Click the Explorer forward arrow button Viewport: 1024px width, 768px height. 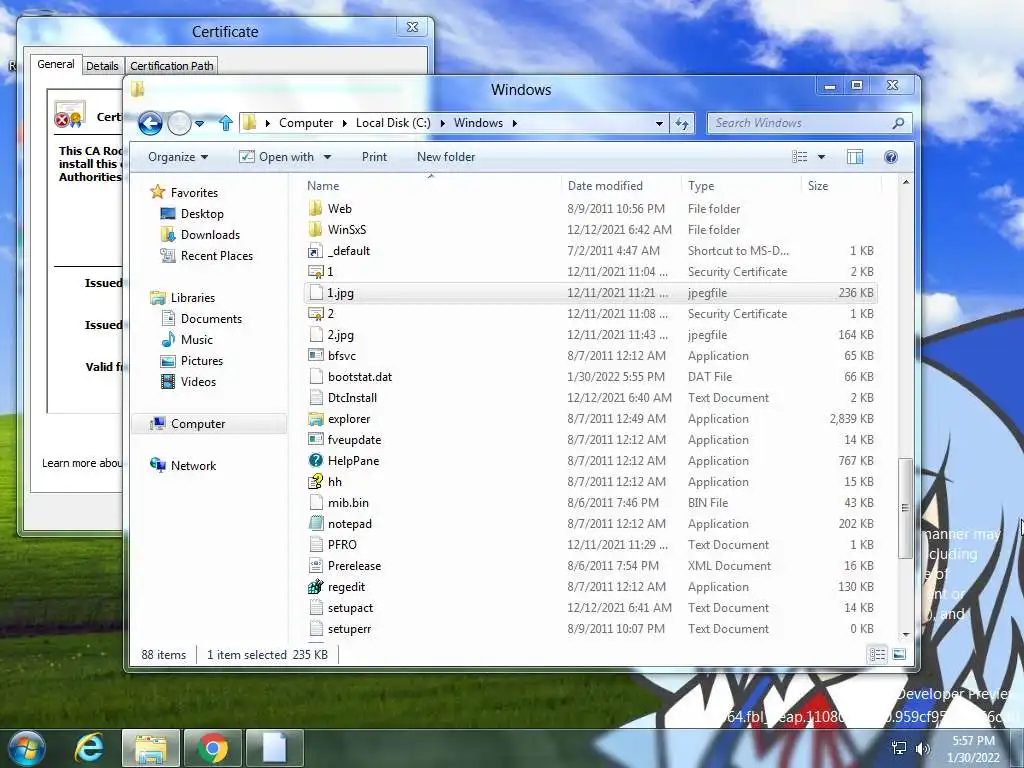click(179, 123)
